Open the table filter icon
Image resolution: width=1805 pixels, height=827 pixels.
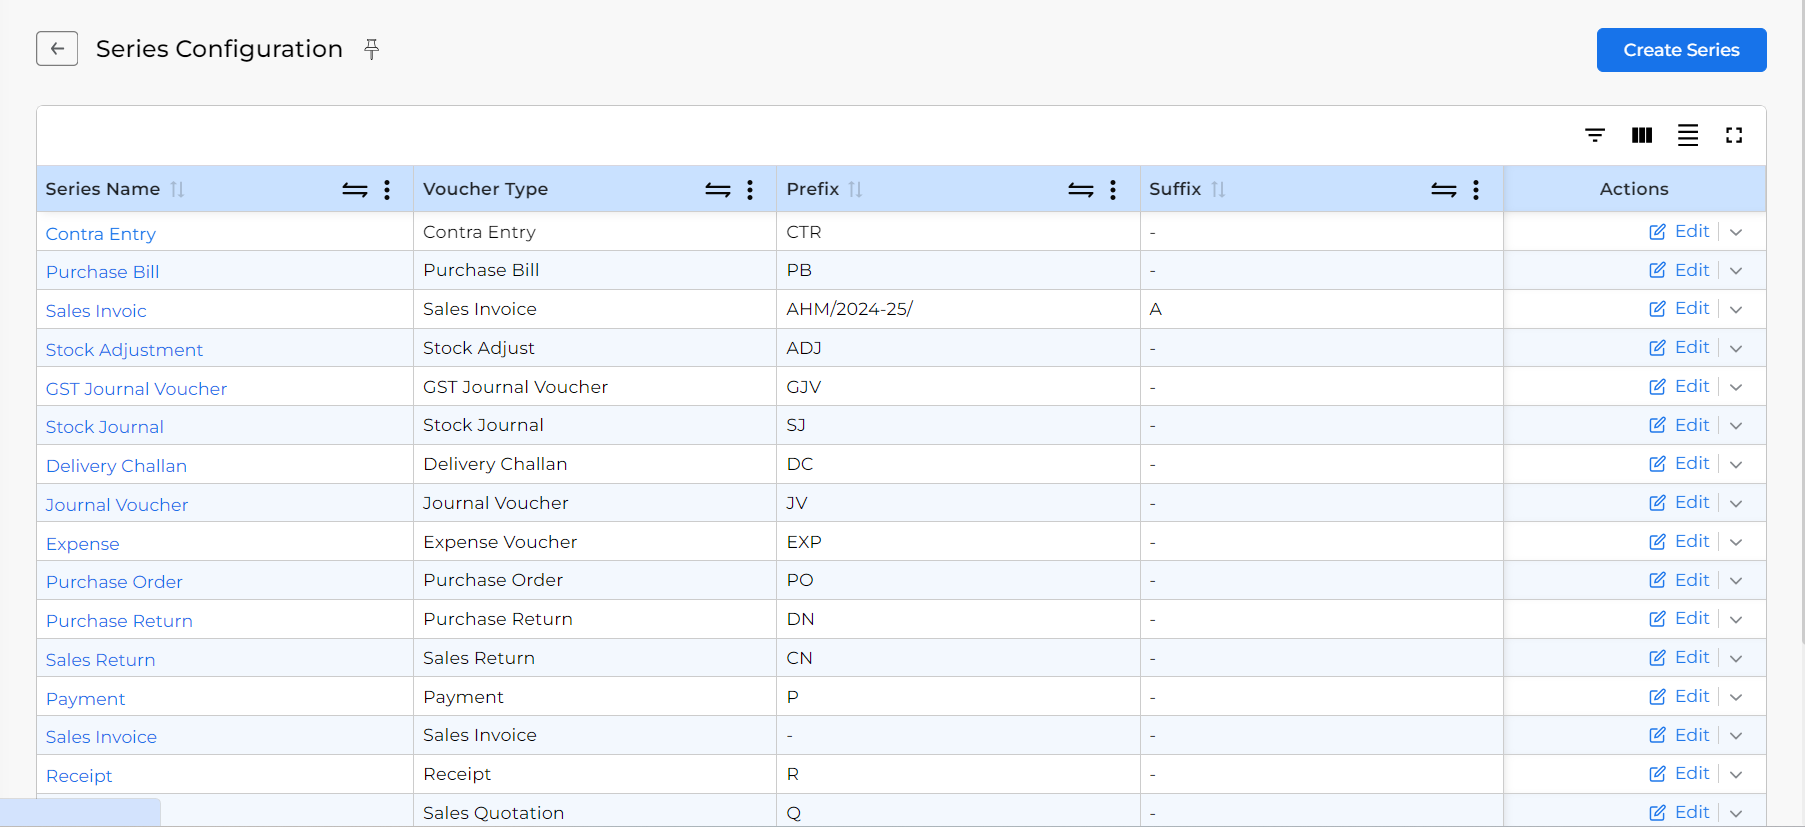pos(1595,135)
